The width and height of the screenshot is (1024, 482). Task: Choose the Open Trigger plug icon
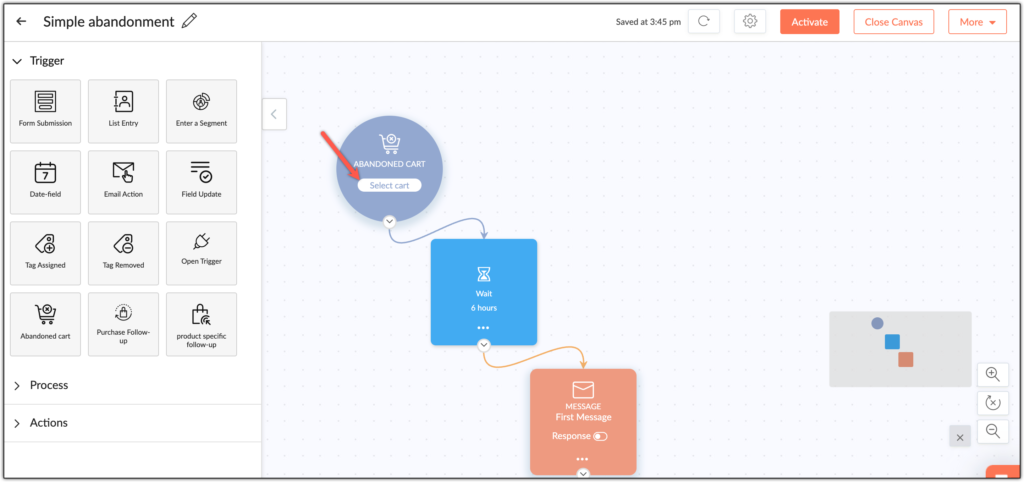coord(201,243)
